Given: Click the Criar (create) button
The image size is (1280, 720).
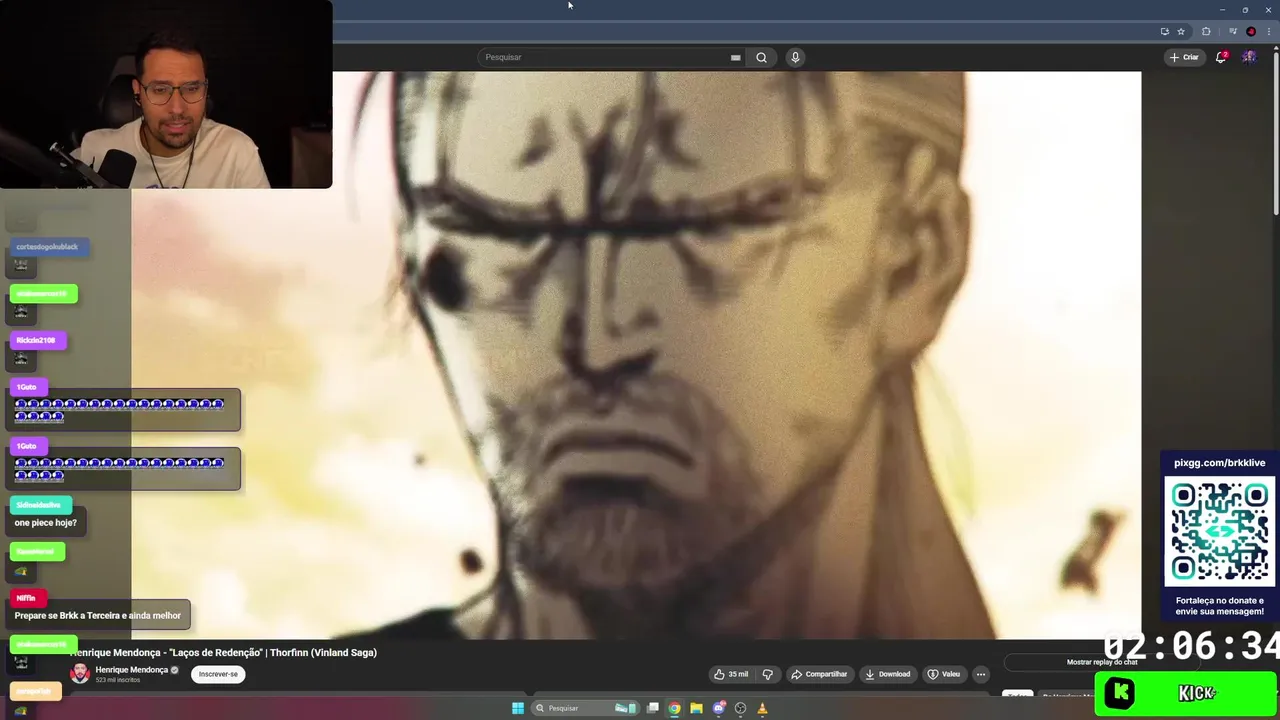Looking at the screenshot, I should (x=1184, y=57).
